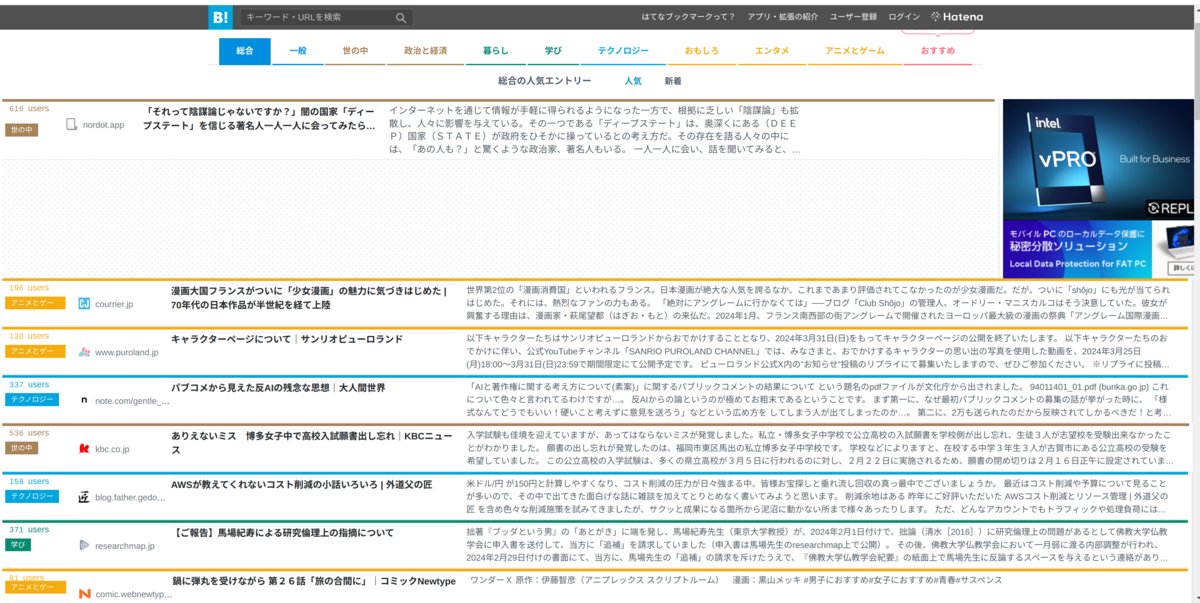The width and height of the screenshot is (1200, 603).
Task: Click the courrier.jp favicon
Action: coord(84,304)
